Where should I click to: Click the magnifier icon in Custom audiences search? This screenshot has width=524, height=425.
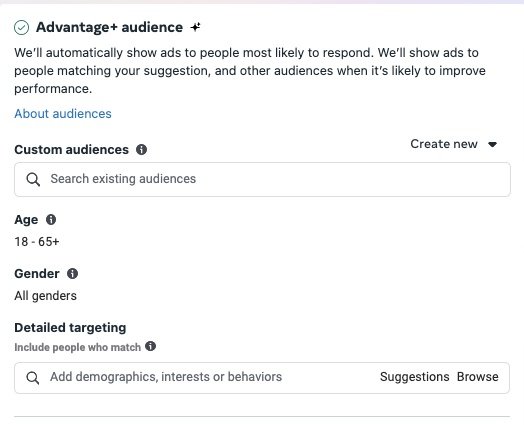click(x=33, y=179)
